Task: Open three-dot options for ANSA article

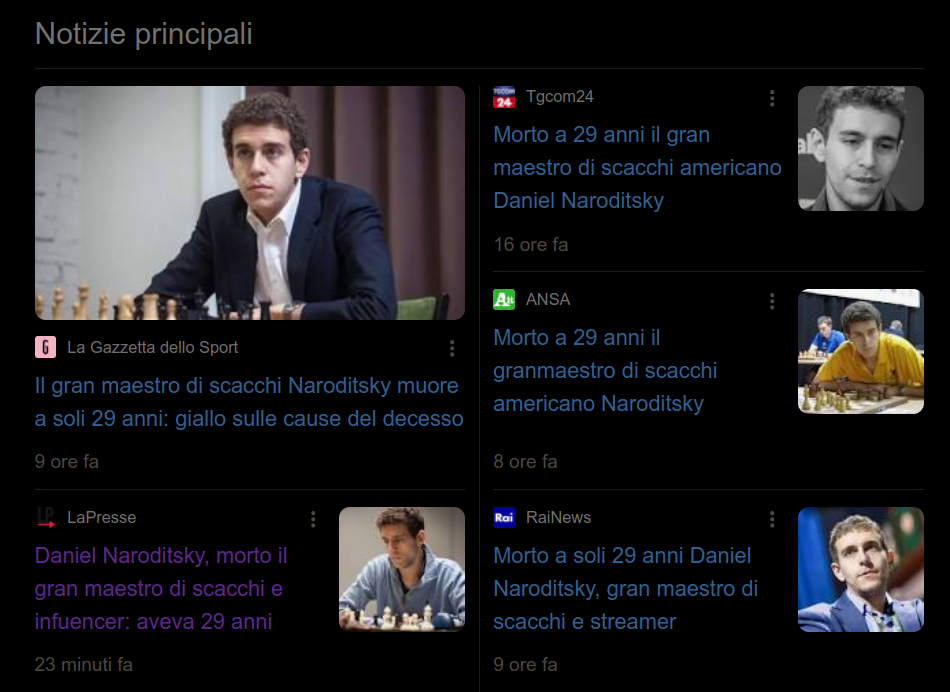Action: (x=772, y=301)
